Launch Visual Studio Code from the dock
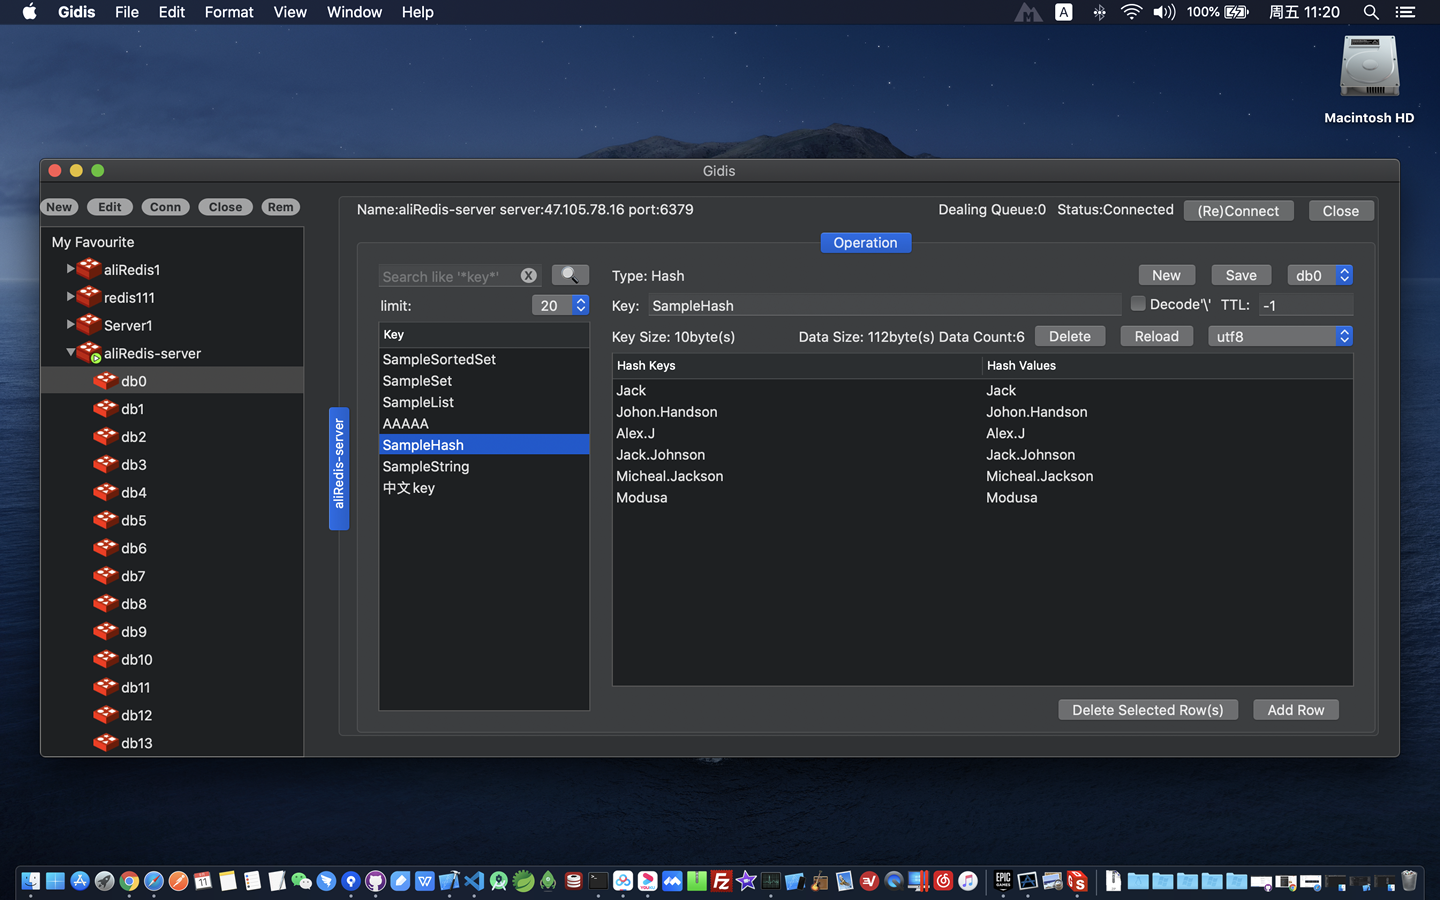1440x900 pixels. pos(474,881)
